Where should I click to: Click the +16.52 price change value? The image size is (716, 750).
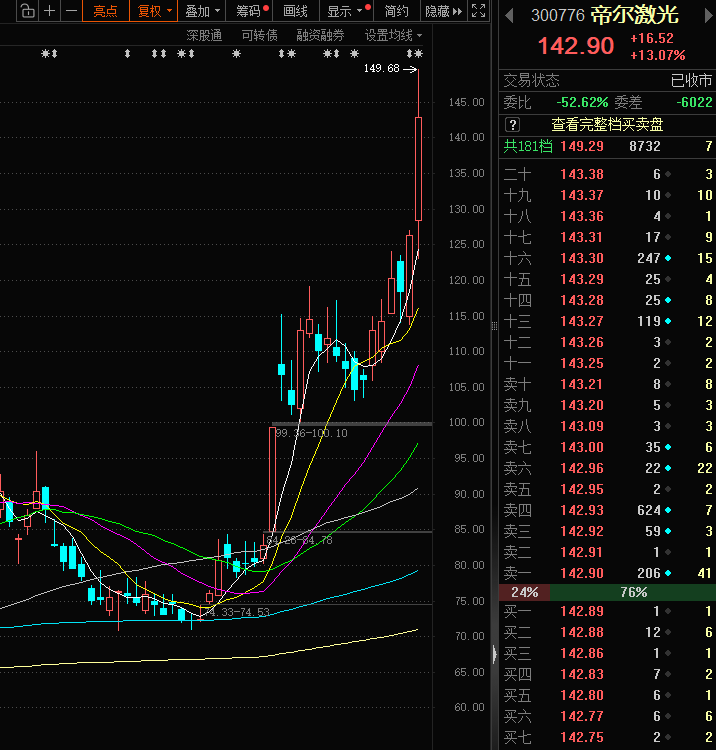pos(652,38)
